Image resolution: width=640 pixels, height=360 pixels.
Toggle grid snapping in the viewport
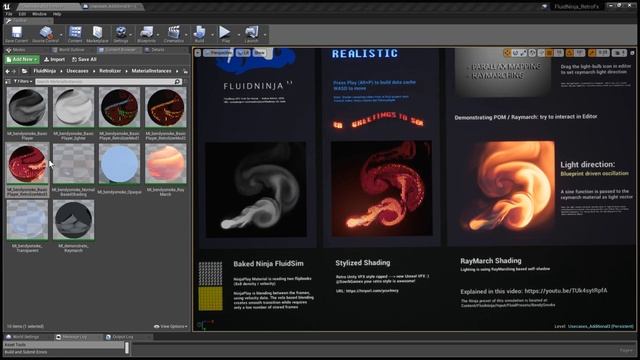coord(549,53)
